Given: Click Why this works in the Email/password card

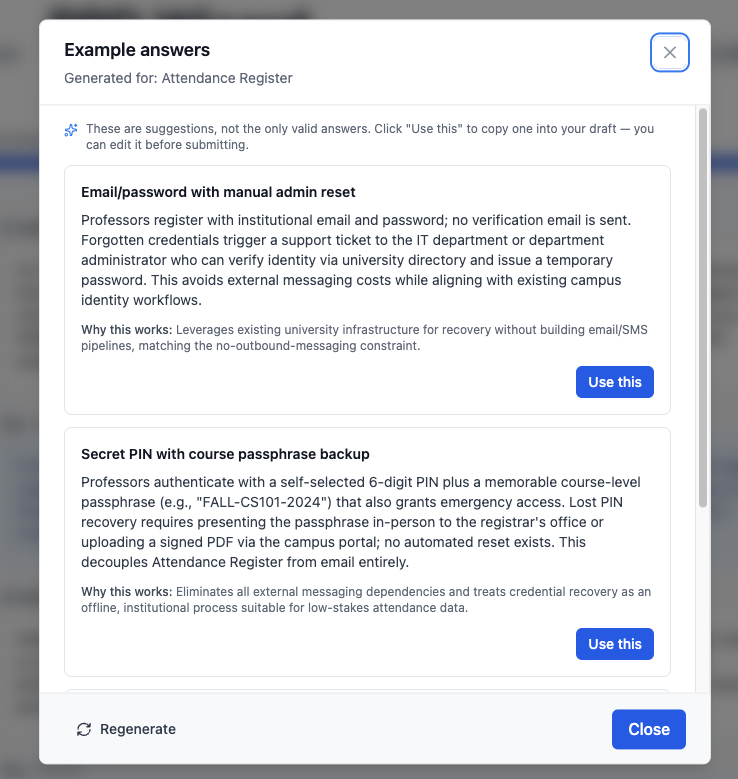Looking at the screenshot, I should 127,329.
